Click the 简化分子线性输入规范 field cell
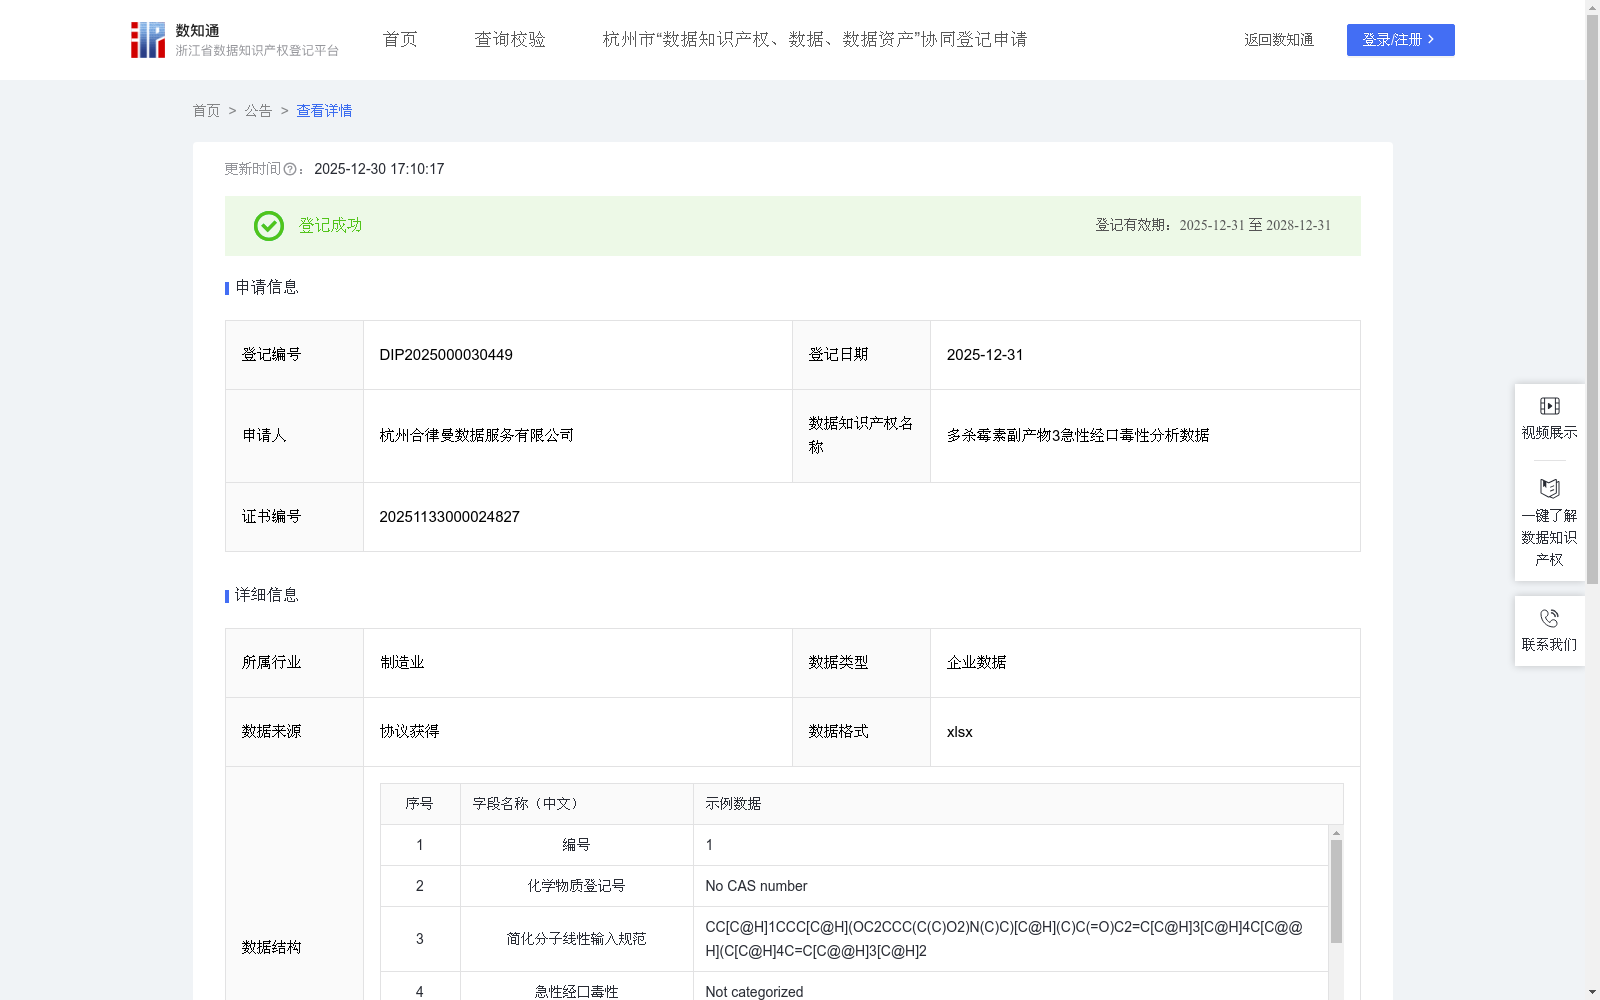The image size is (1600, 1000). pos(577,939)
